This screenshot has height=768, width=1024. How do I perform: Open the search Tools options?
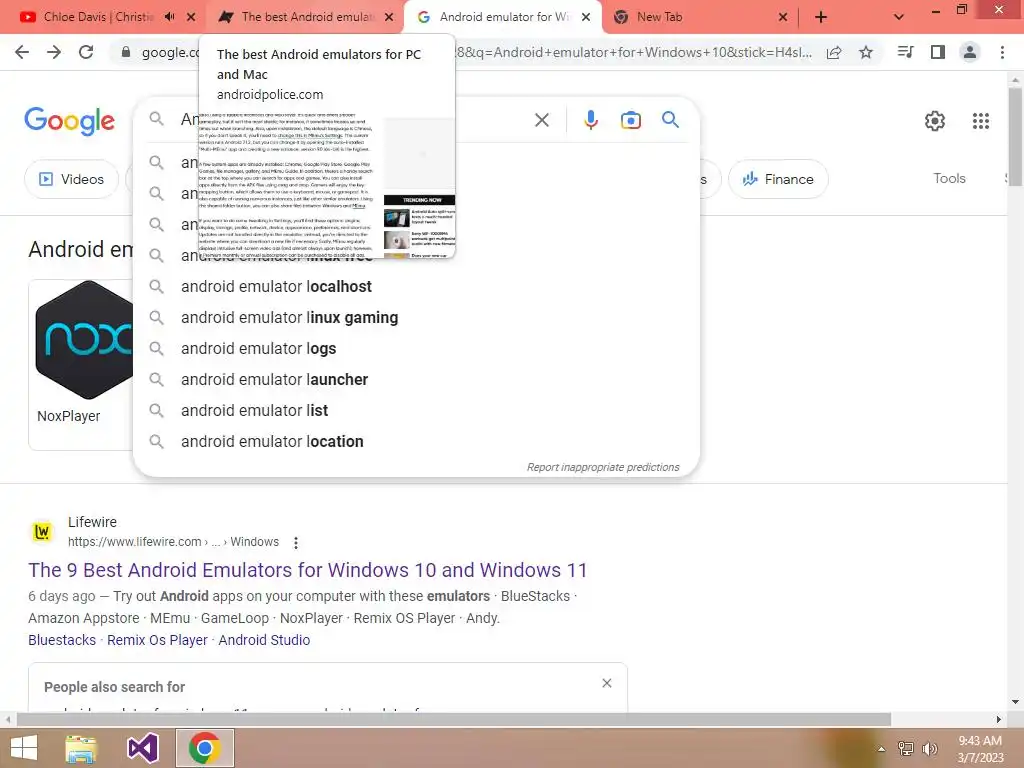click(949, 178)
